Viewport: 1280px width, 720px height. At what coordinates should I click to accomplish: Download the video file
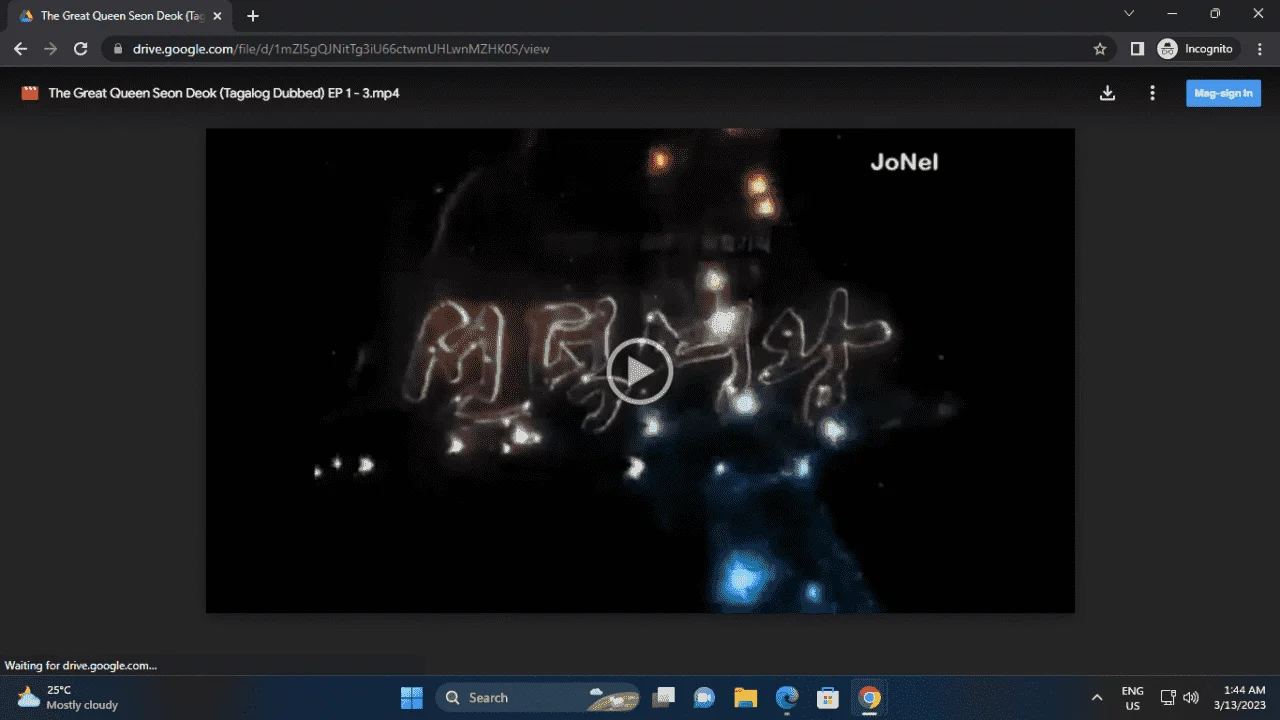coord(1107,93)
